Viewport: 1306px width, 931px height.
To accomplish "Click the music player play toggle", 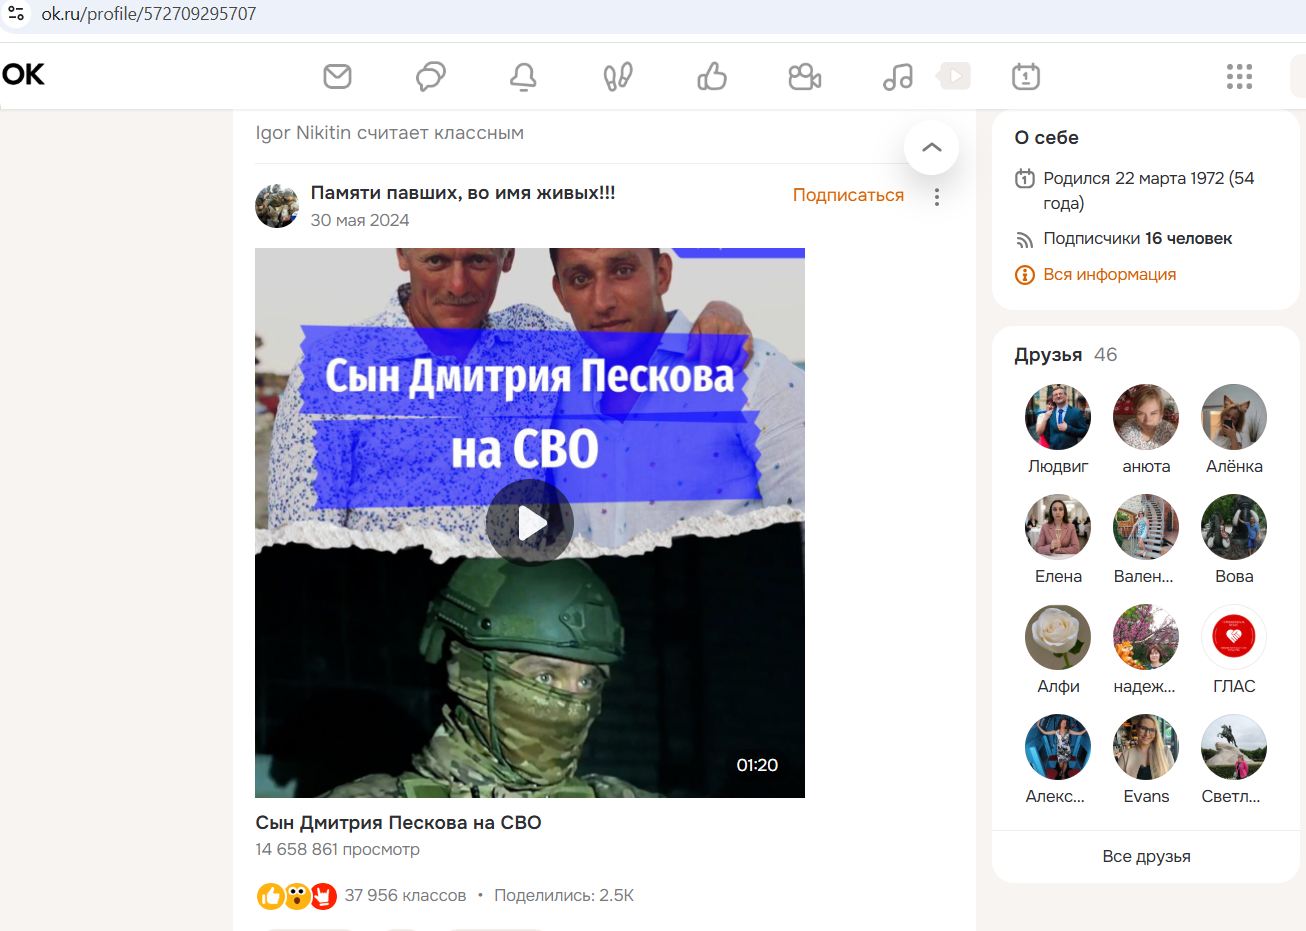I will click(x=954, y=76).
